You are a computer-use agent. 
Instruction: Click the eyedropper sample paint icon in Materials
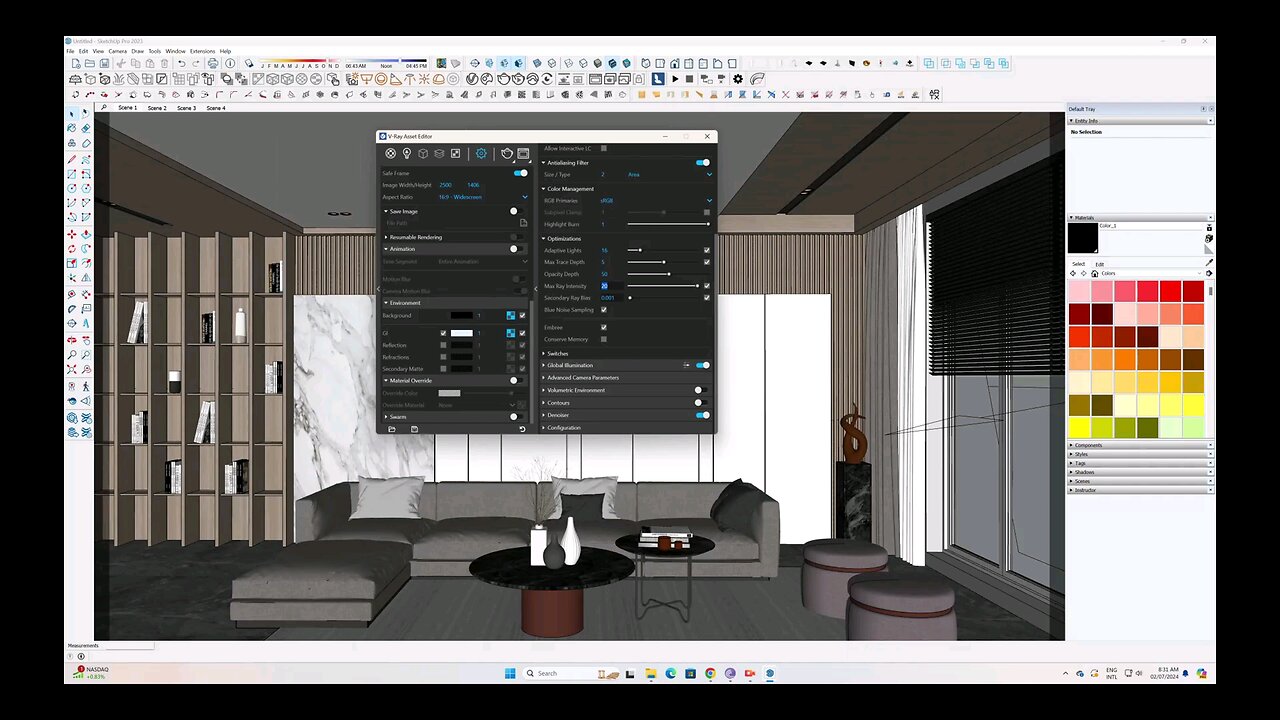(1209, 263)
